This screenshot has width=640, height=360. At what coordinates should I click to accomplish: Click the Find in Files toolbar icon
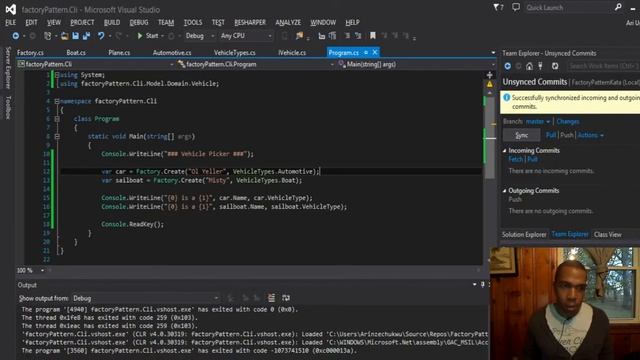coord(300,36)
